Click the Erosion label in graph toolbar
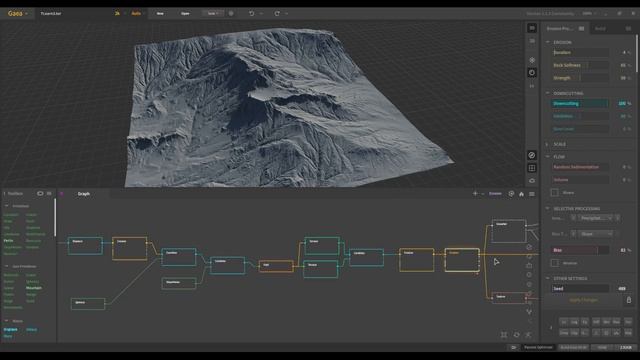This screenshot has height=360, width=640. click(x=495, y=194)
